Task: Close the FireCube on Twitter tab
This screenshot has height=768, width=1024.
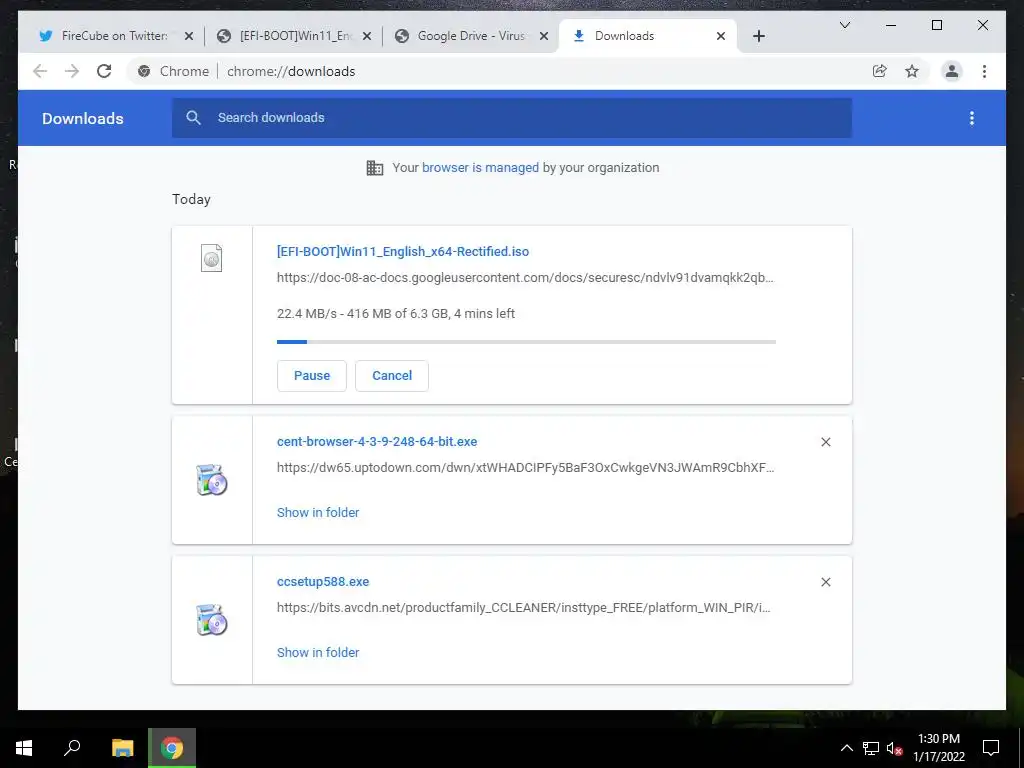Action: pyautogui.click(x=189, y=36)
